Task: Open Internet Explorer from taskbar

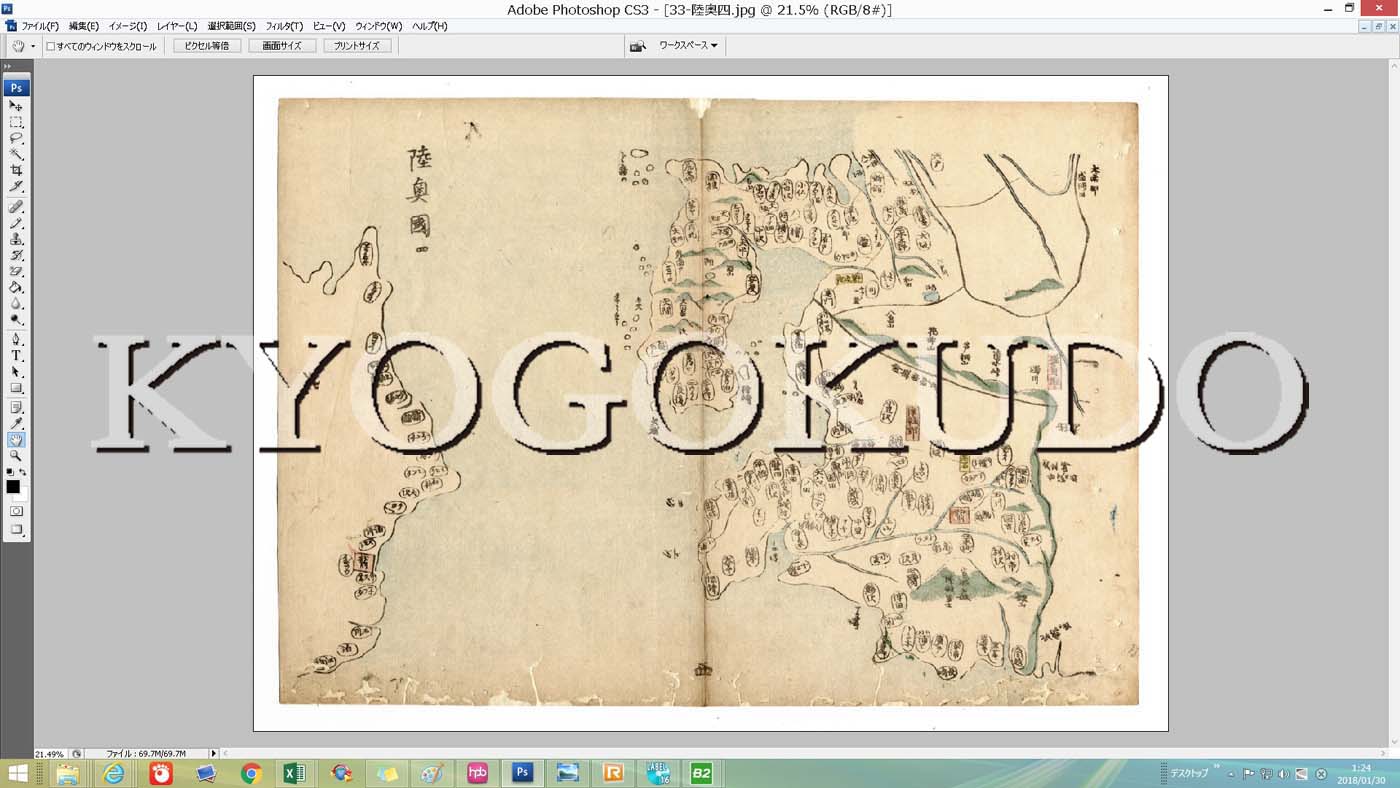Action: pyautogui.click(x=115, y=773)
